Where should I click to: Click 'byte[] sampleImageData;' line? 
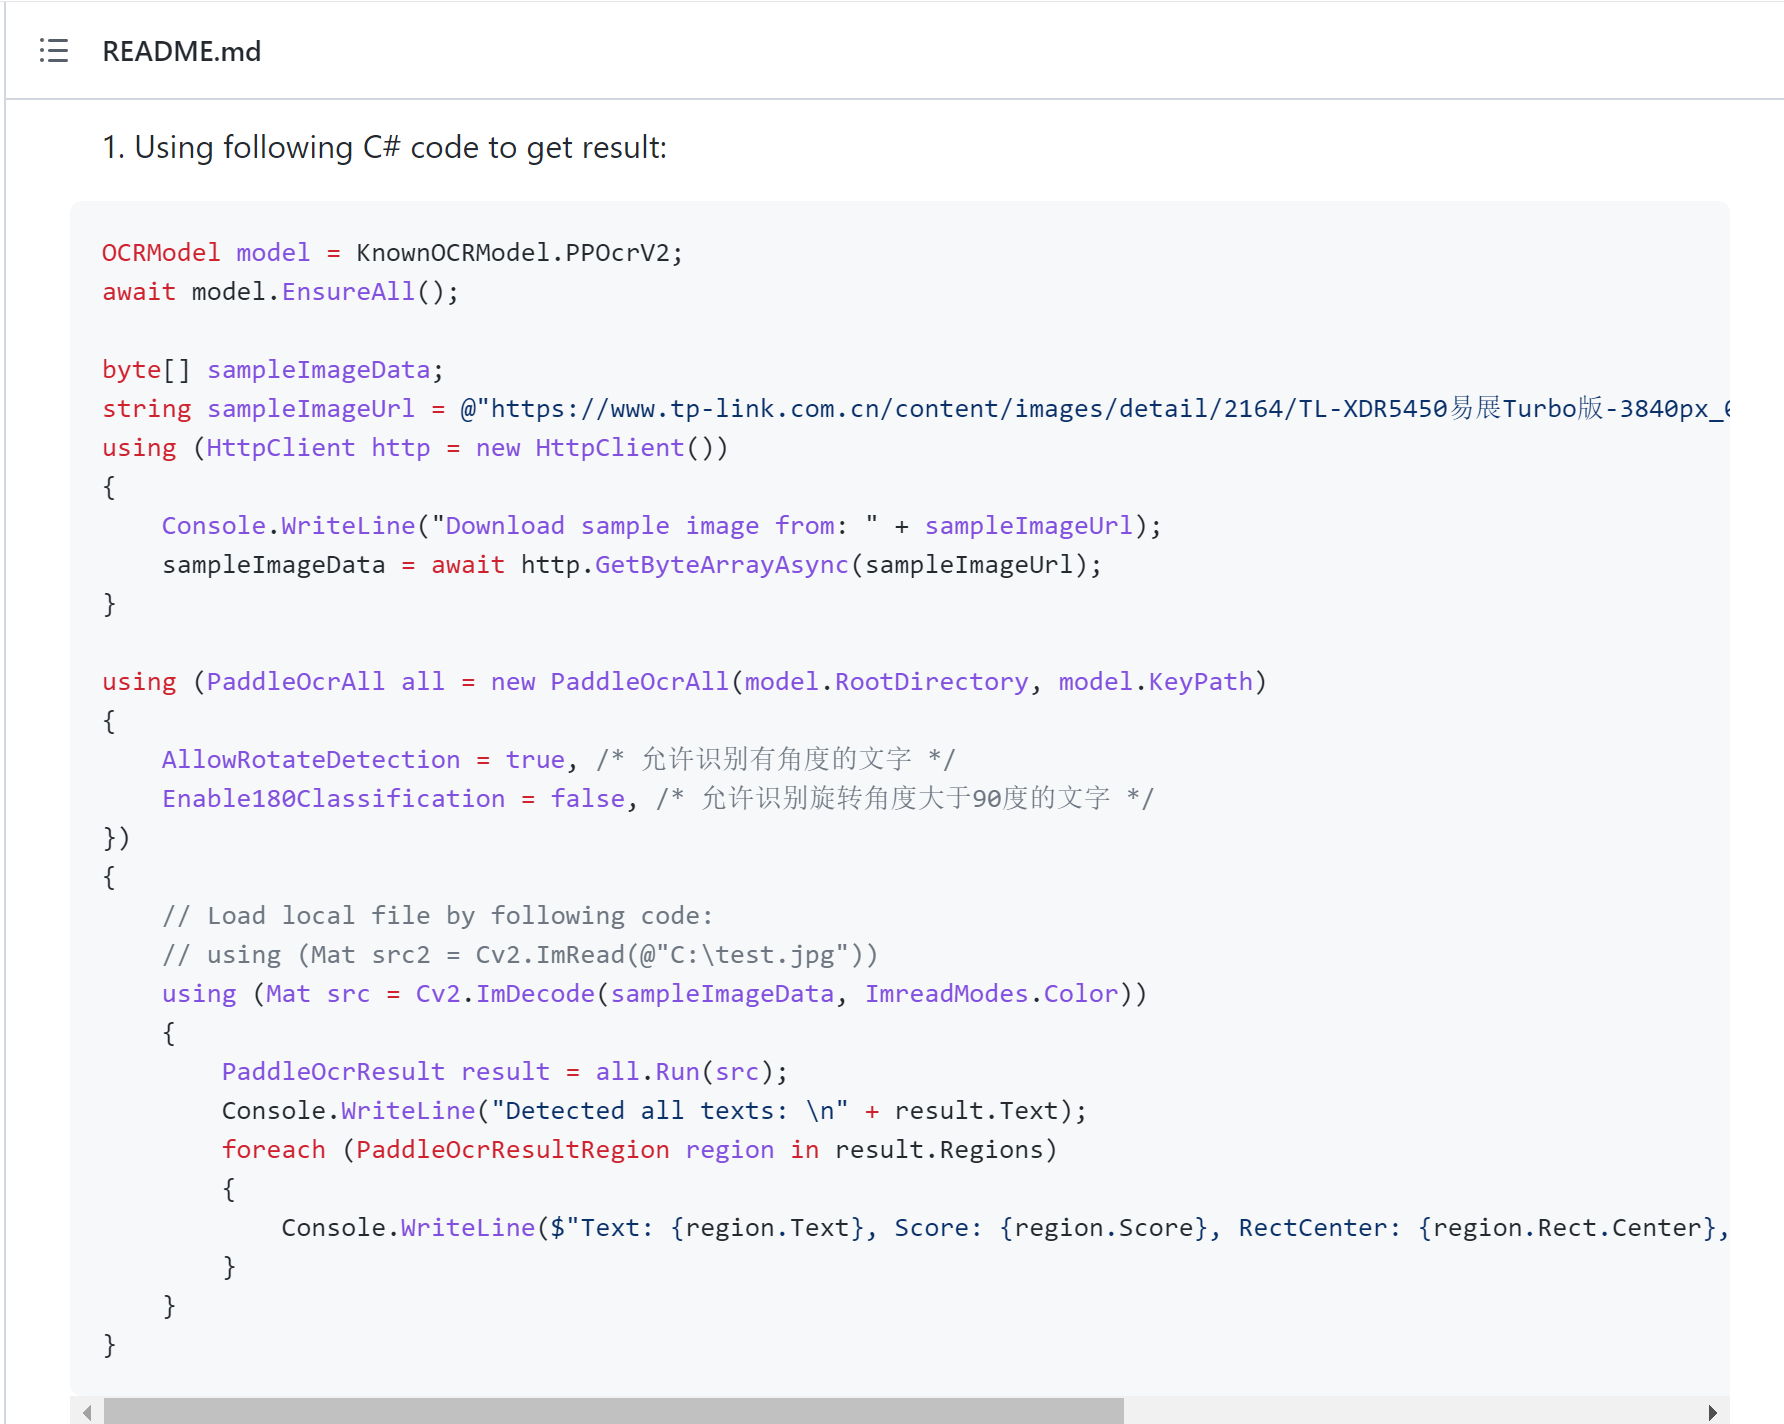272,369
